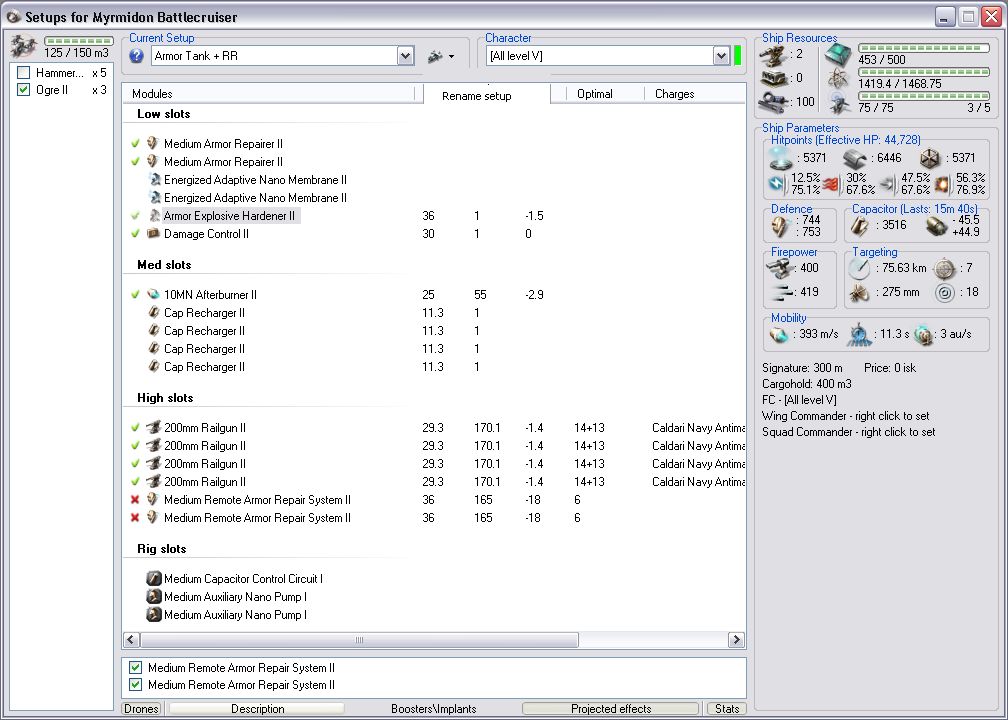Image resolution: width=1008 pixels, height=720 pixels.
Task: Click the 10MN Afterburner II module icon
Action: point(153,295)
